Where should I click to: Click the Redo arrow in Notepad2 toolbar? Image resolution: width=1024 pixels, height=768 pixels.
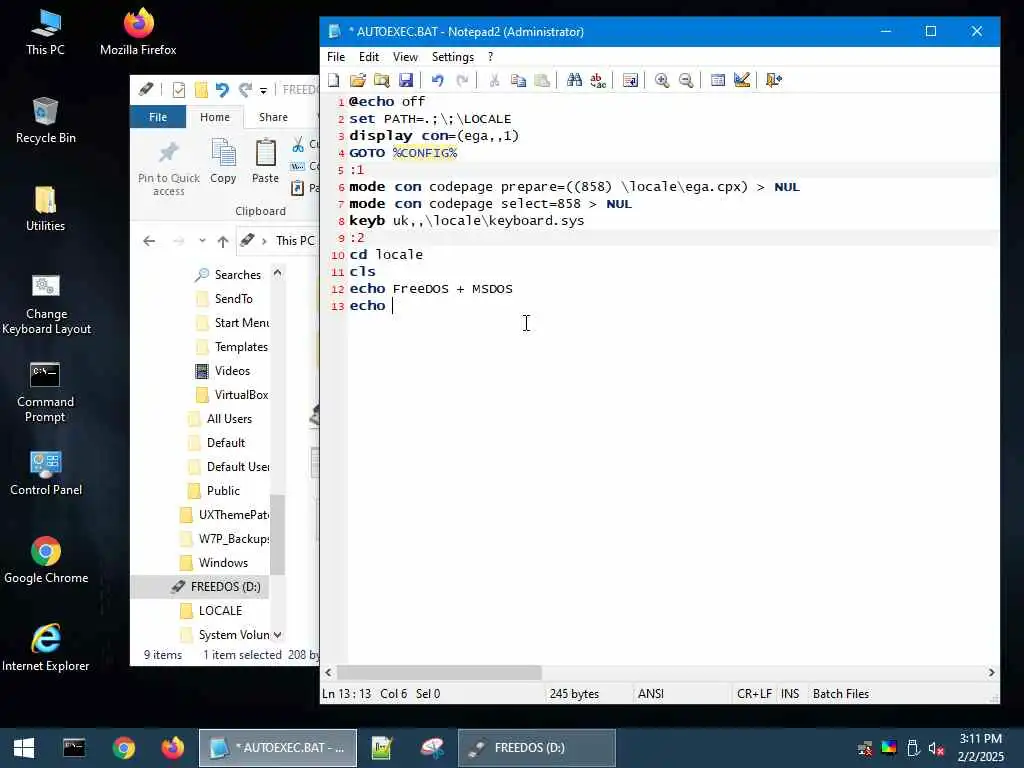(462, 80)
